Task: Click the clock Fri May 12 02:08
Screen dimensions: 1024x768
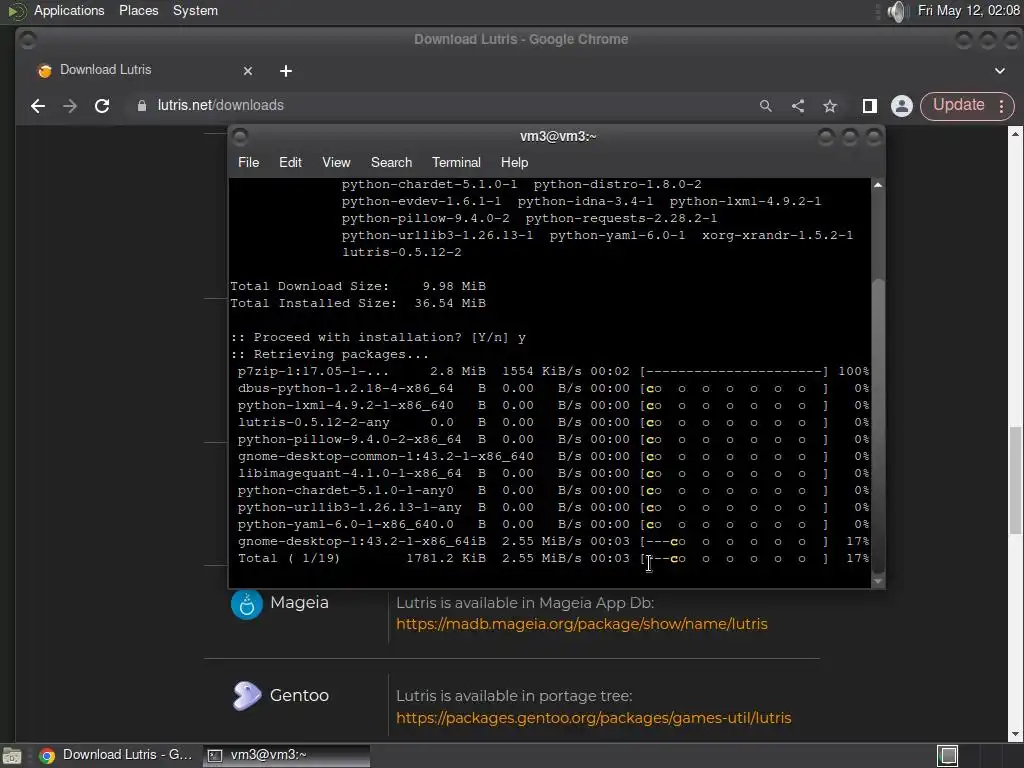Action: [x=968, y=10]
